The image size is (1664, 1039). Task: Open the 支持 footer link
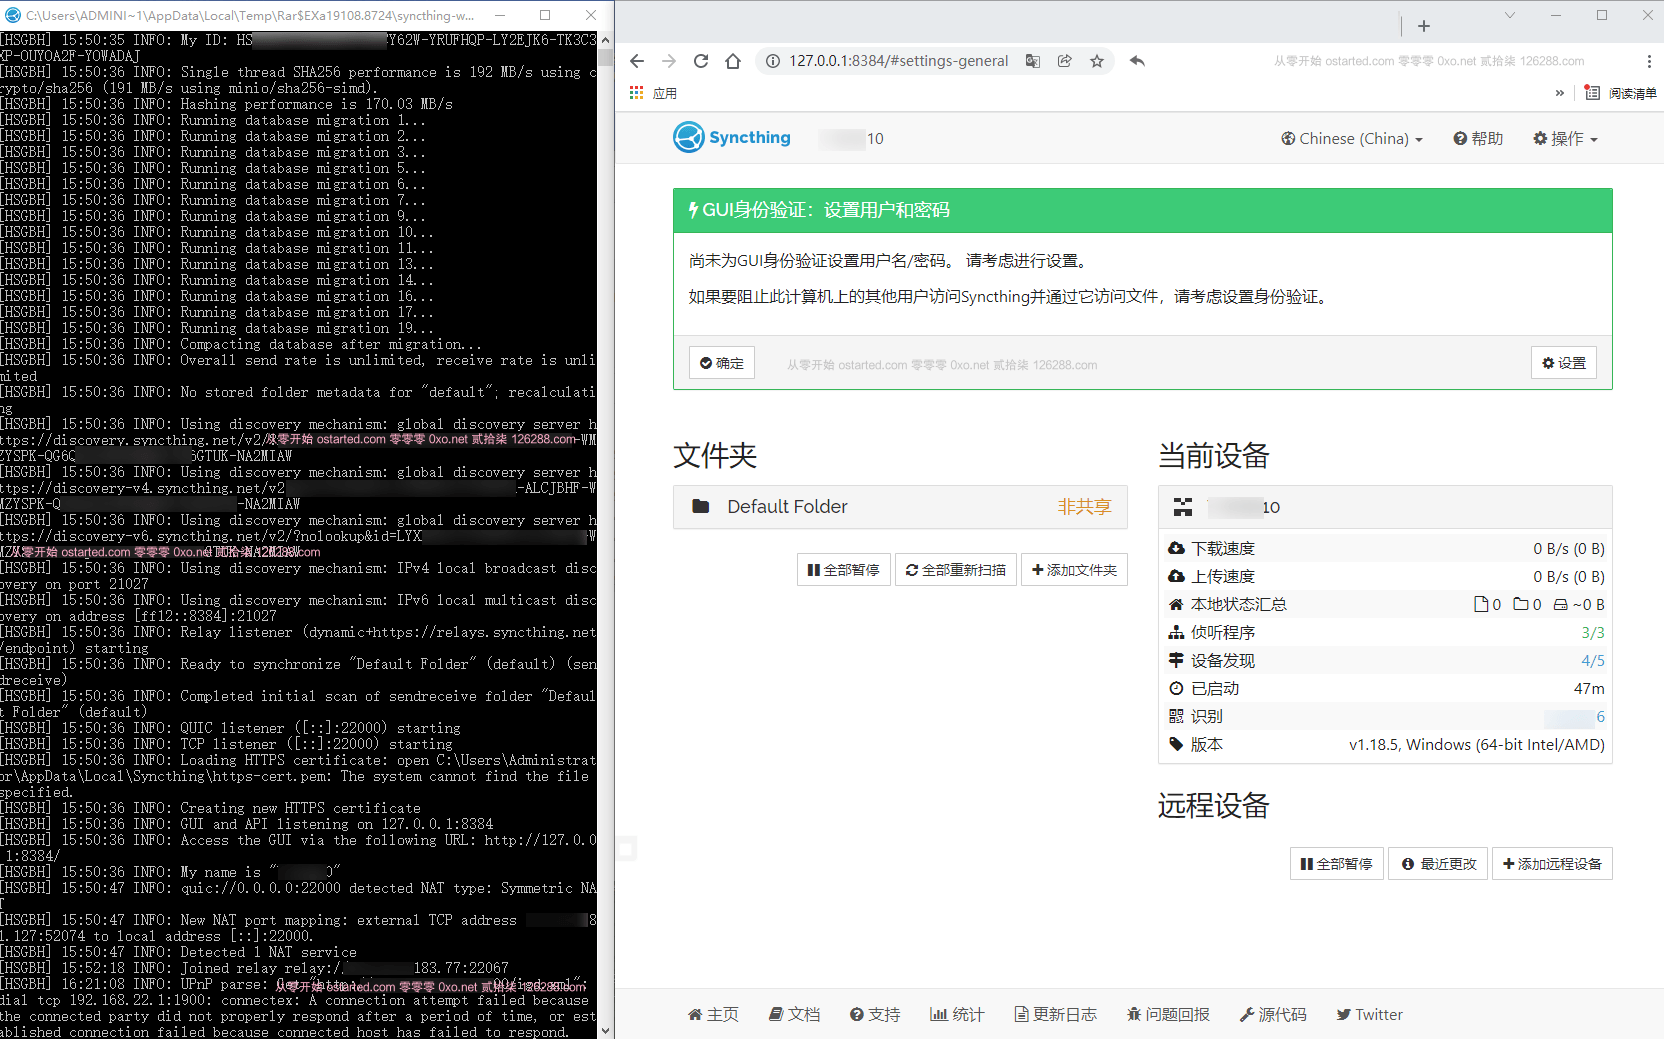[x=875, y=1014]
